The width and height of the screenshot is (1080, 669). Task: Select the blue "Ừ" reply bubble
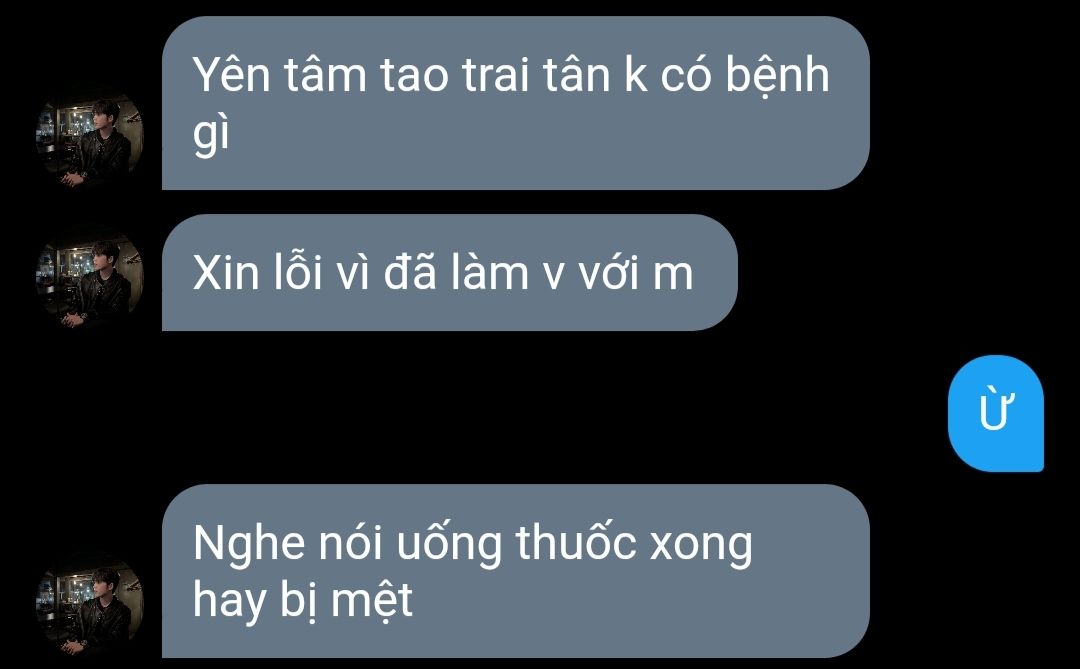coord(995,413)
